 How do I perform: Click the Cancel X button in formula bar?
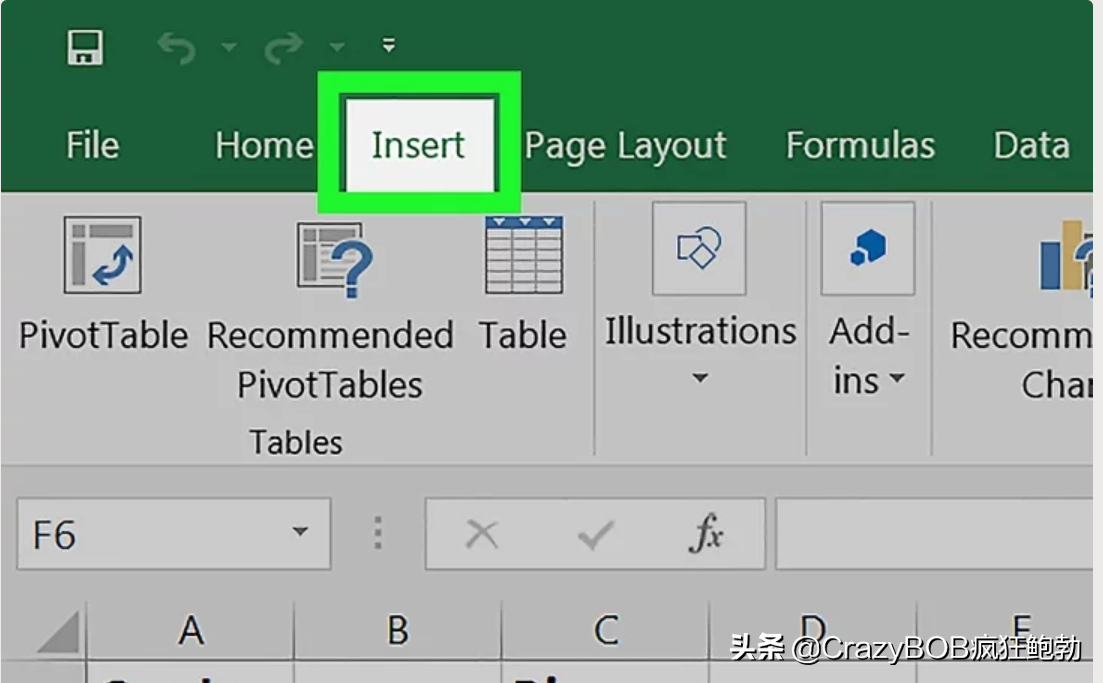pyautogui.click(x=482, y=534)
